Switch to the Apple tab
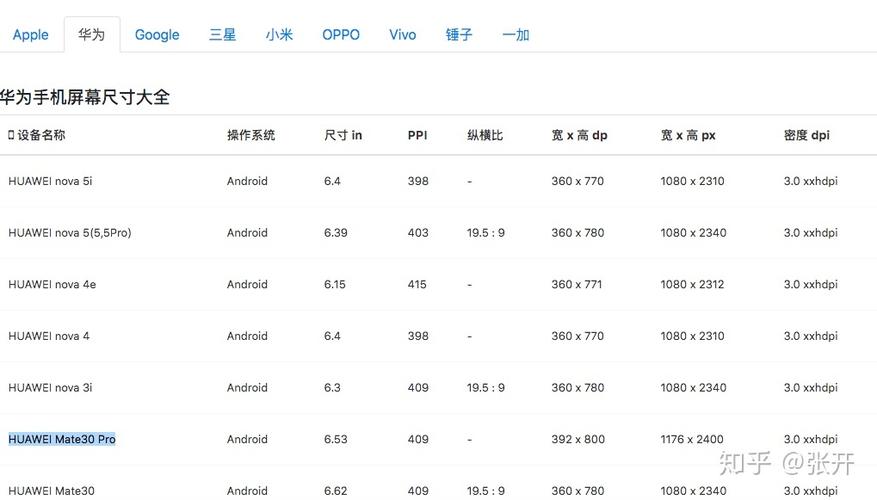877x500 pixels. [x=31, y=35]
